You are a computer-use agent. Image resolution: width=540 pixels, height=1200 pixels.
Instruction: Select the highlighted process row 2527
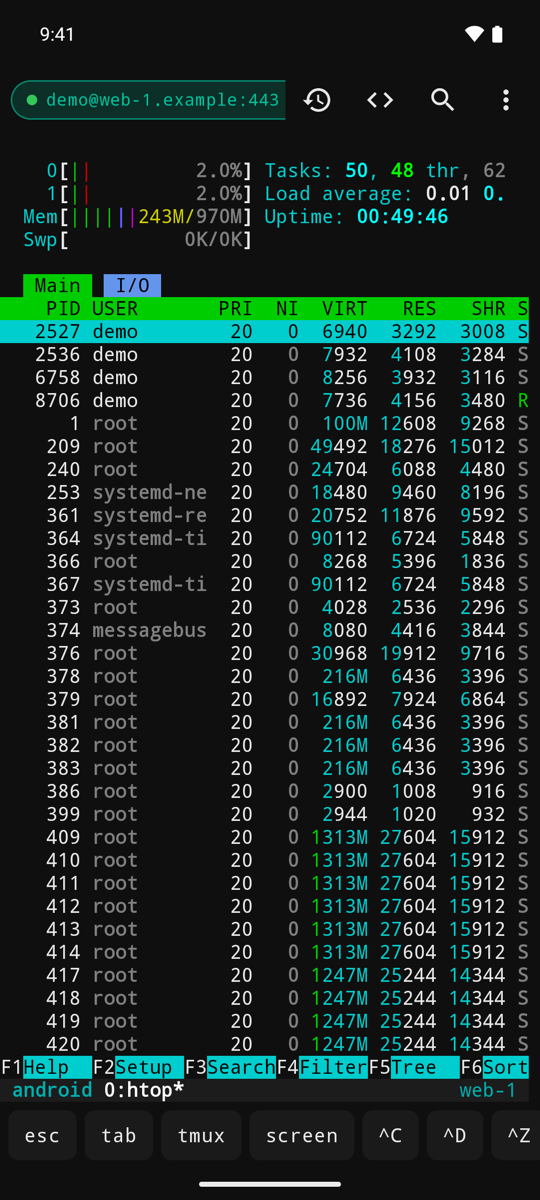265,332
